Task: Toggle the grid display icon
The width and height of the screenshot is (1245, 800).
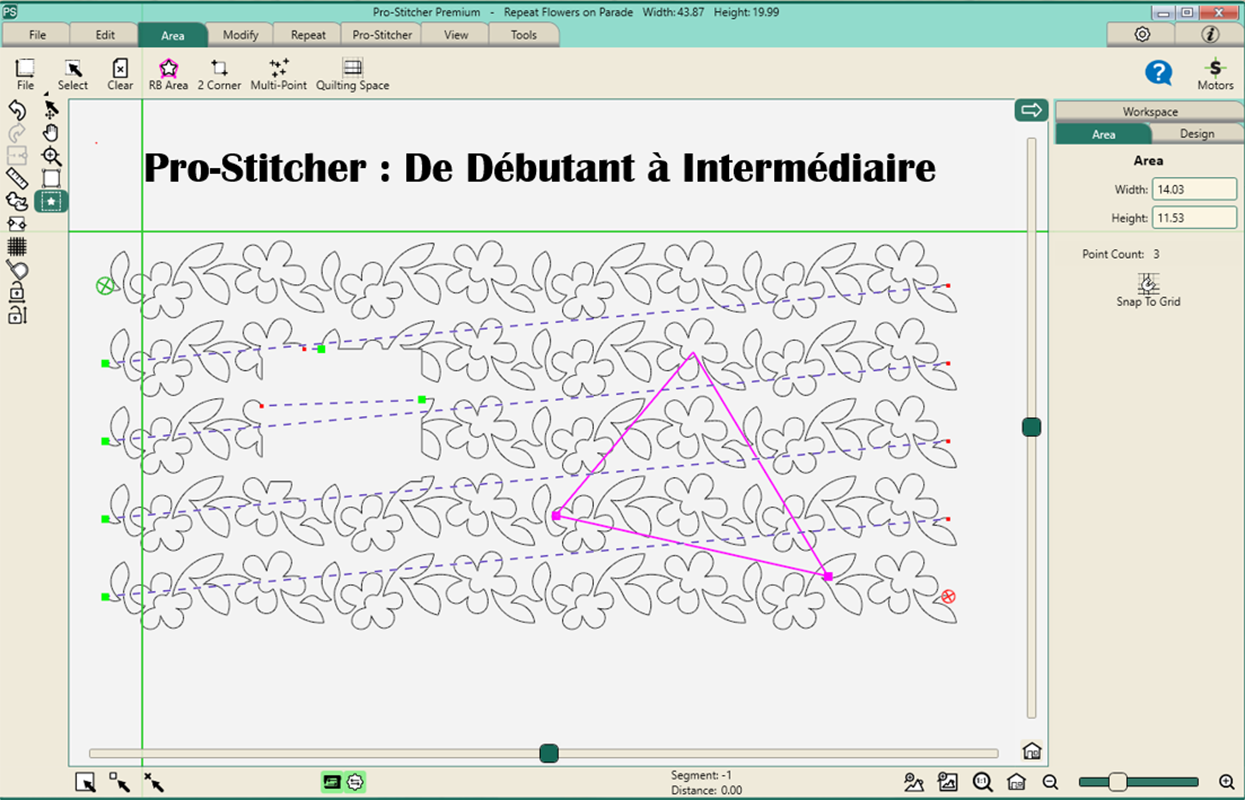Action: click(x=17, y=246)
